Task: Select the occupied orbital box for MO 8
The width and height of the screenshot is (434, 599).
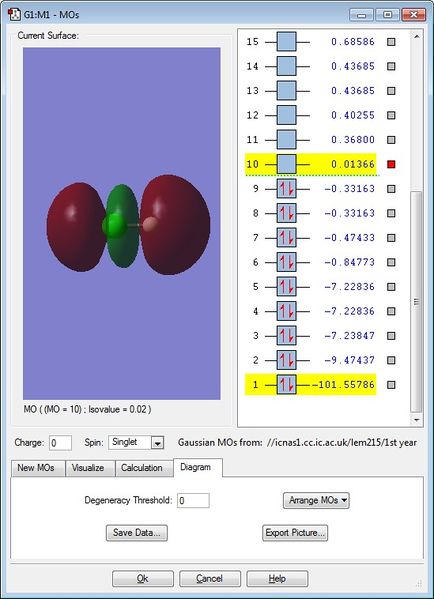Action: coord(287,213)
